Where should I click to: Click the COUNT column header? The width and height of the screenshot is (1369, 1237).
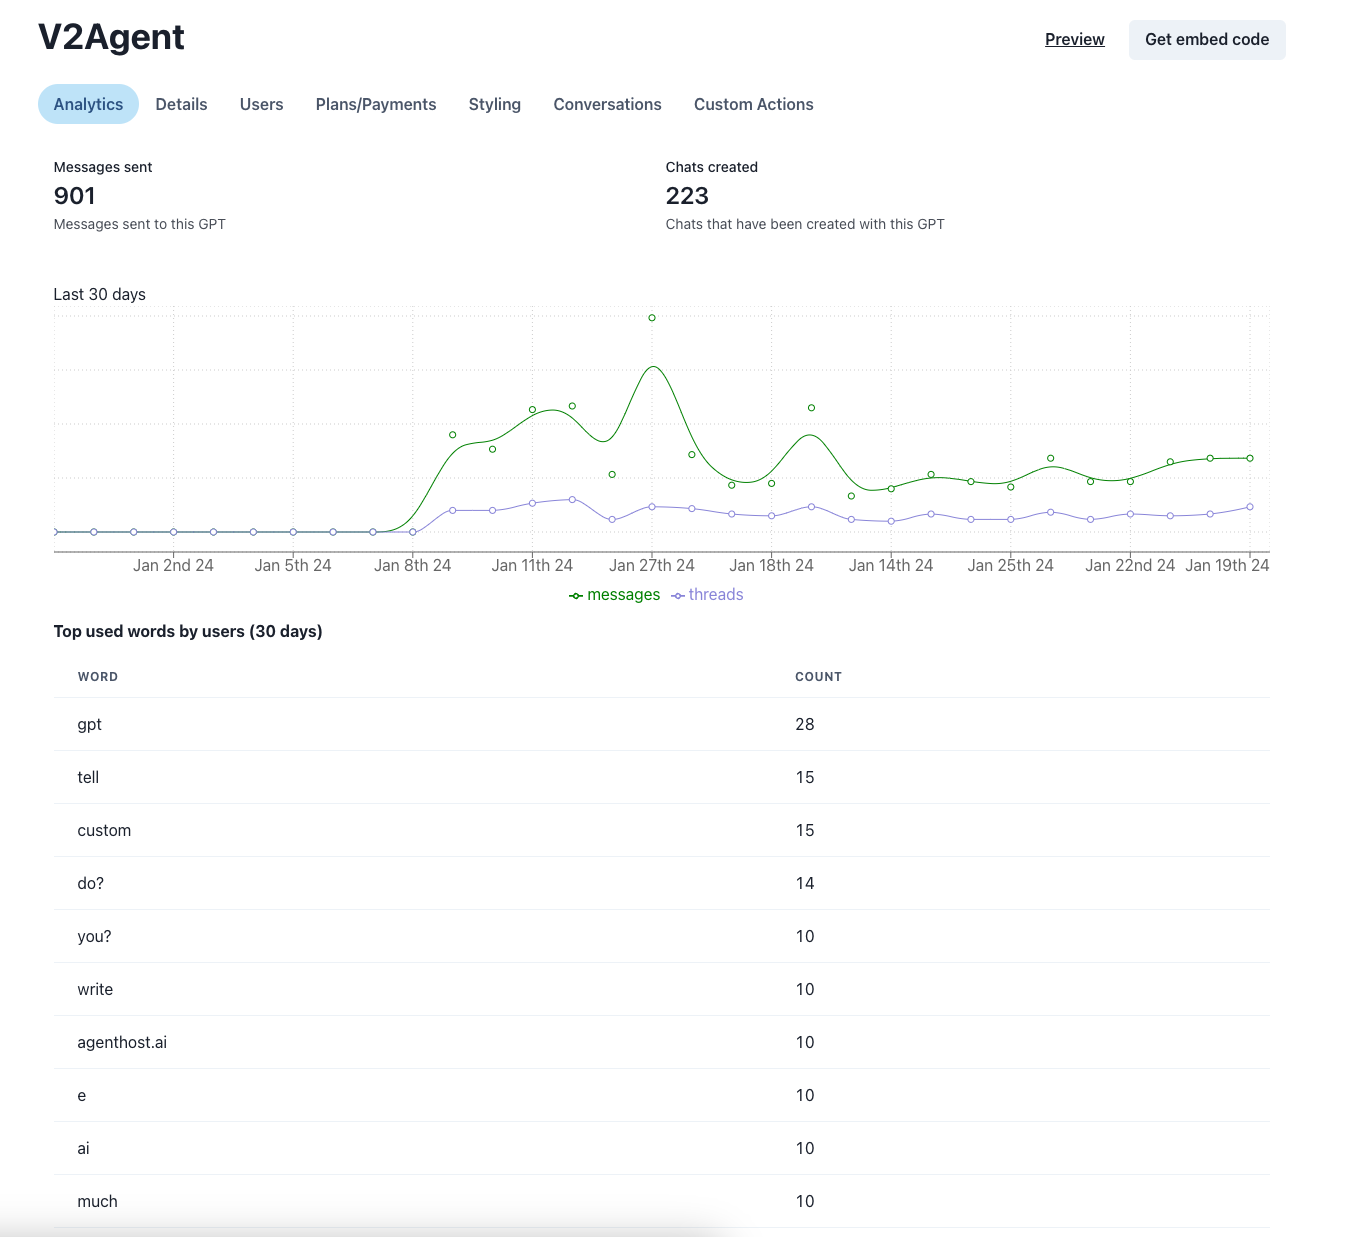pos(818,677)
